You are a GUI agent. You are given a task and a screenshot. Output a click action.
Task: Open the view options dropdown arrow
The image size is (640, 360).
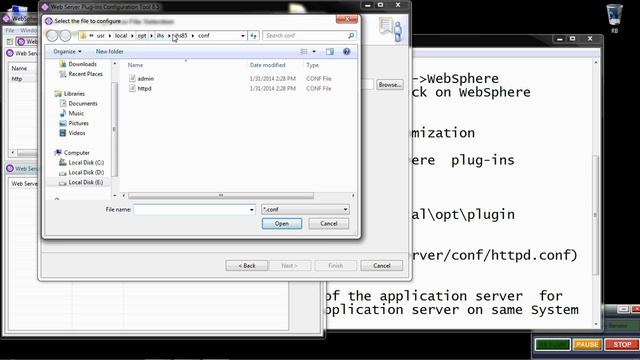(x=314, y=51)
